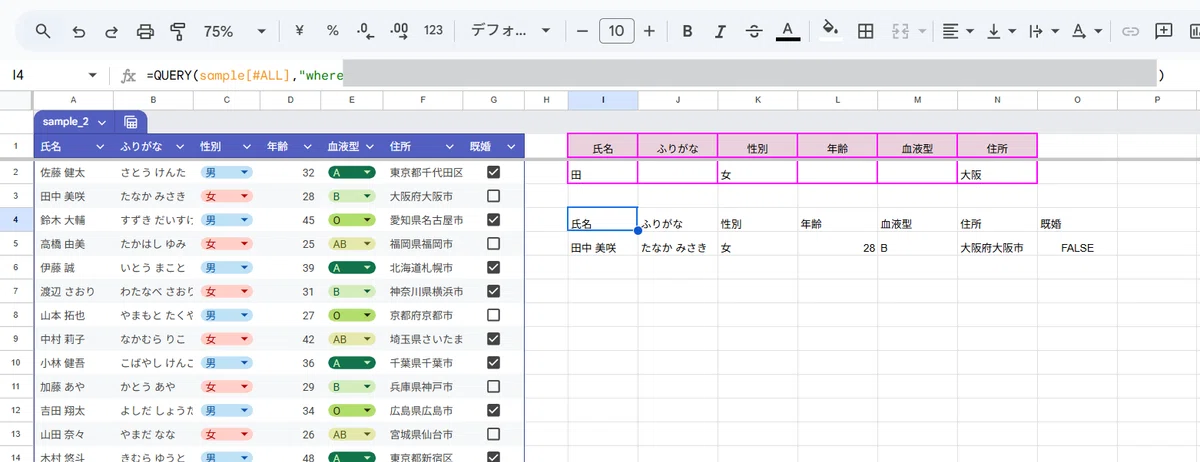Uncheck married checkbox for 中村 莉子
1200x462 pixels.
(493, 339)
